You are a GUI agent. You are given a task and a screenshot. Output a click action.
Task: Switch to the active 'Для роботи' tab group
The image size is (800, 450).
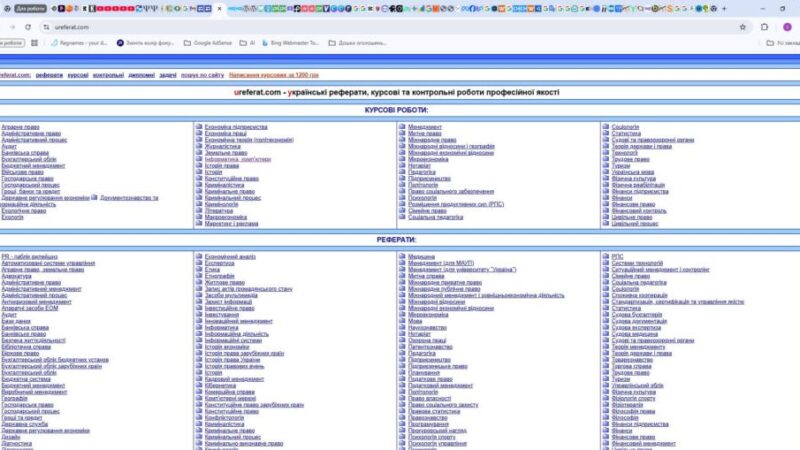coord(30,9)
